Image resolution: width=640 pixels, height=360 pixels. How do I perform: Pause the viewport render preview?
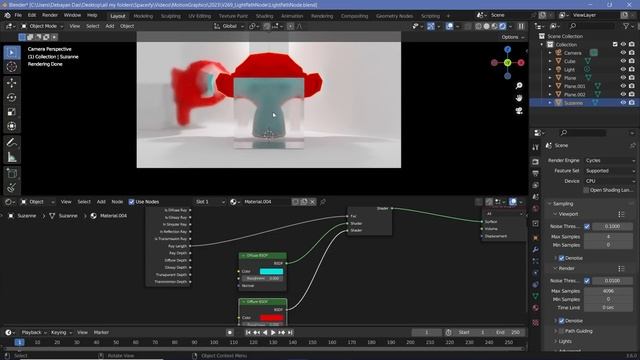pos(521,26)
